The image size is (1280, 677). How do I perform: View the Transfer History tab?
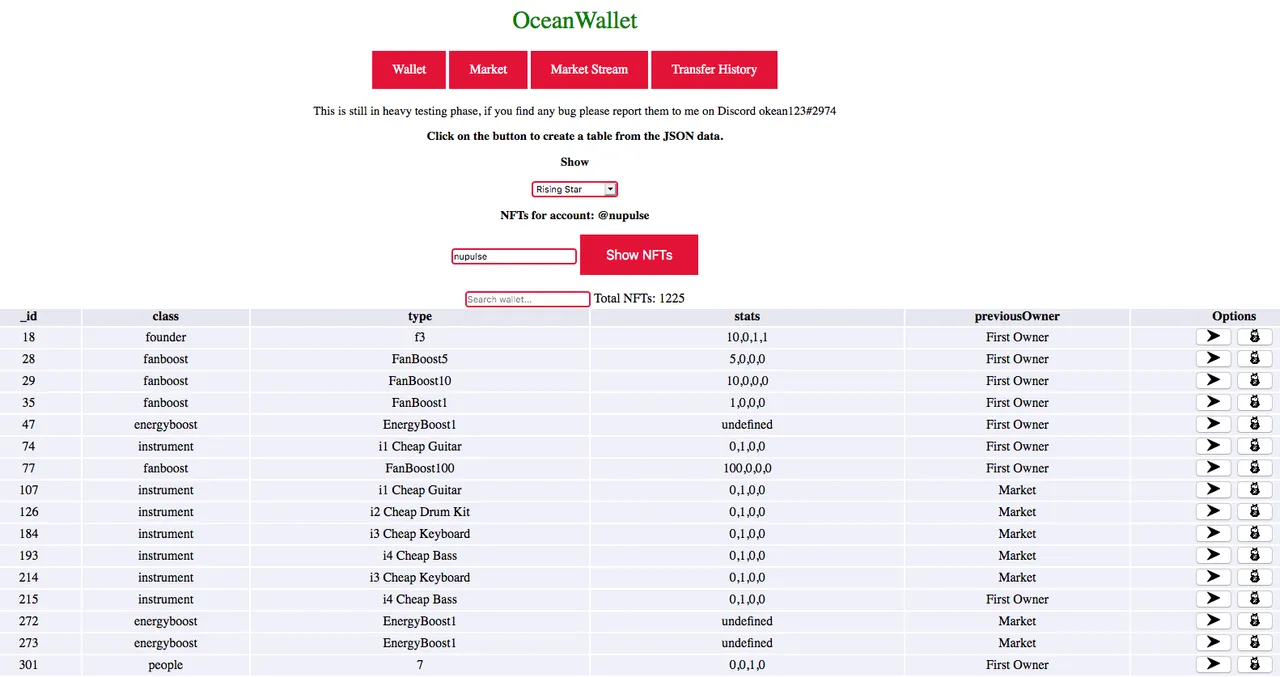714,70
